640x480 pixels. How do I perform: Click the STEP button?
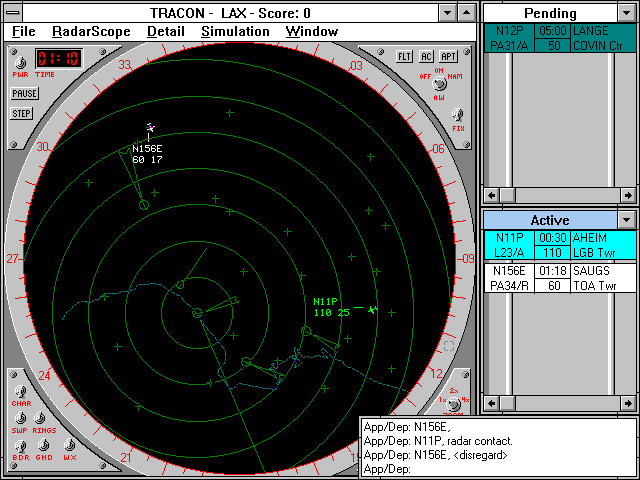coord(21,113)
